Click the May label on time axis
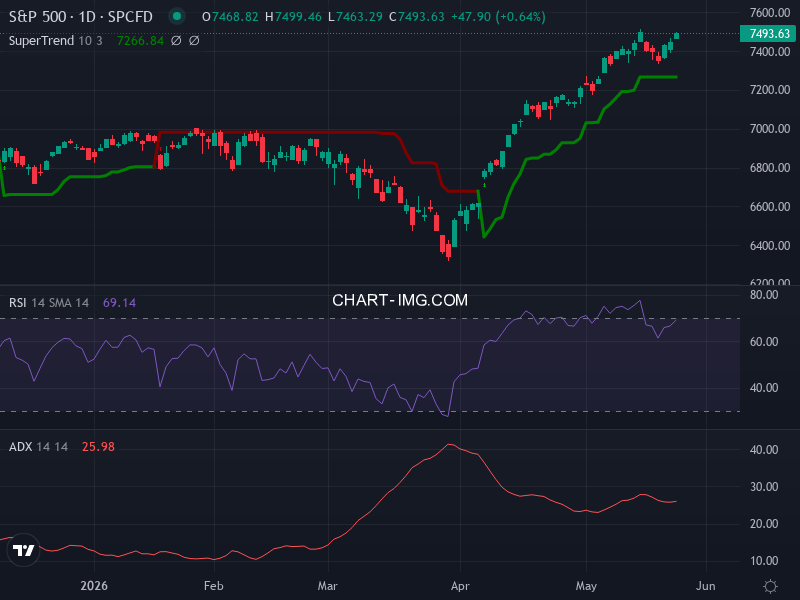800x600 pixels. tap(586, 586)
